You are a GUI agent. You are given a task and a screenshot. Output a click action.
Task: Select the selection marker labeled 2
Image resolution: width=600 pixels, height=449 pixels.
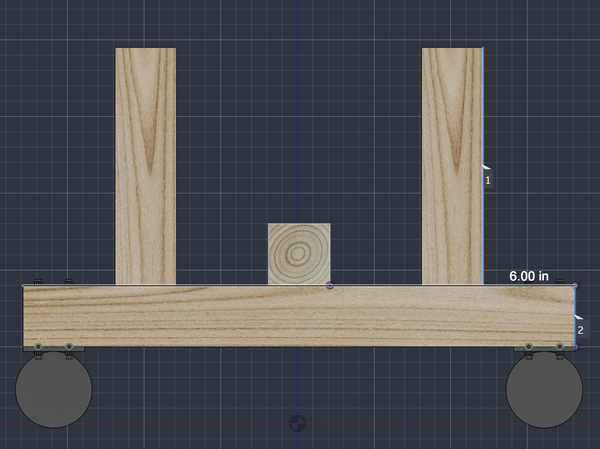[x=581, y=330]
